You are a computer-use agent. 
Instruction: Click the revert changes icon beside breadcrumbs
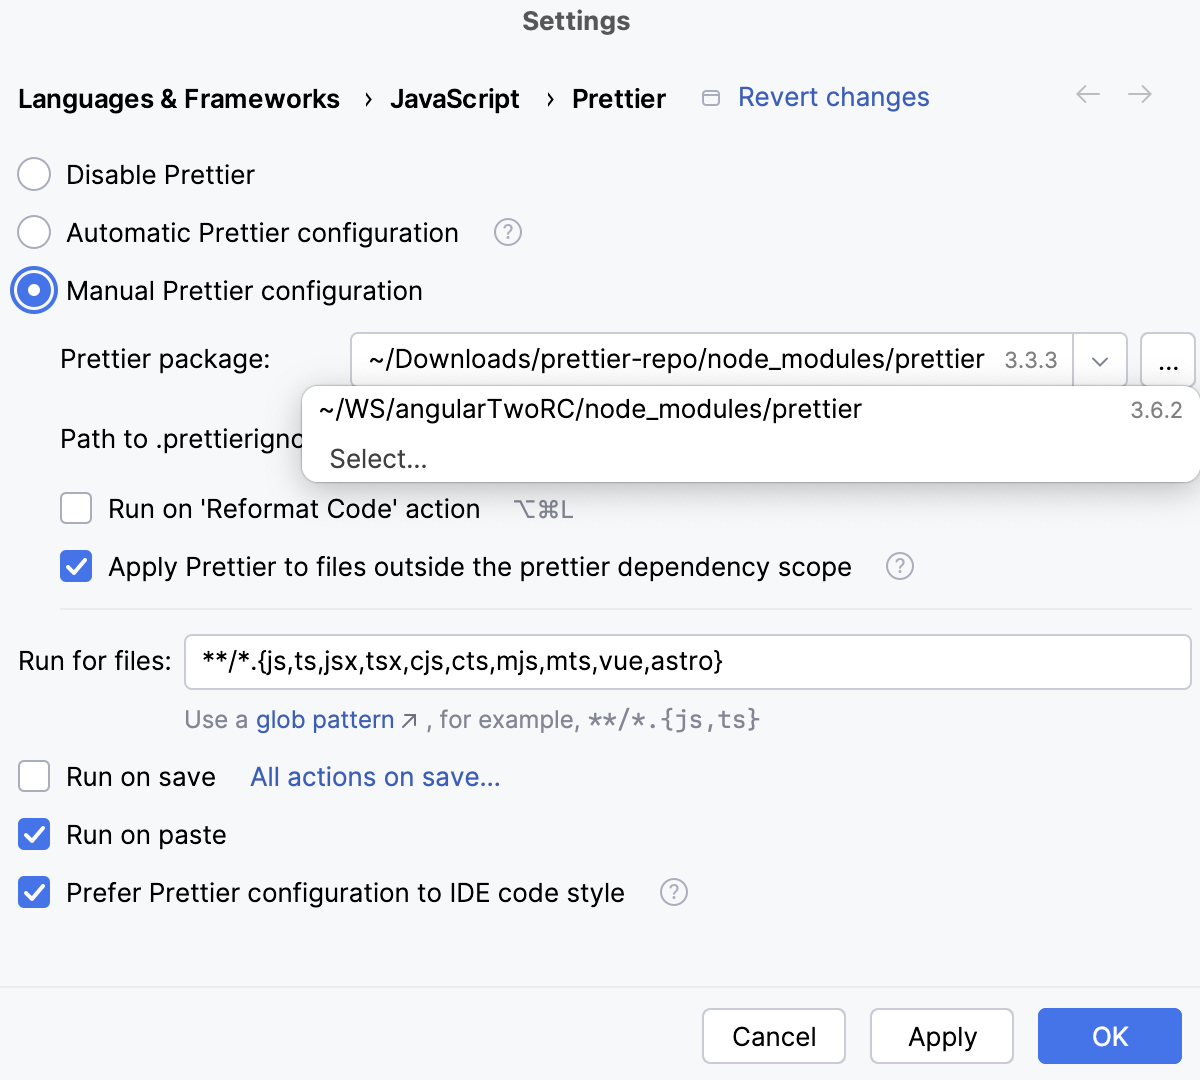pos(711,97)
